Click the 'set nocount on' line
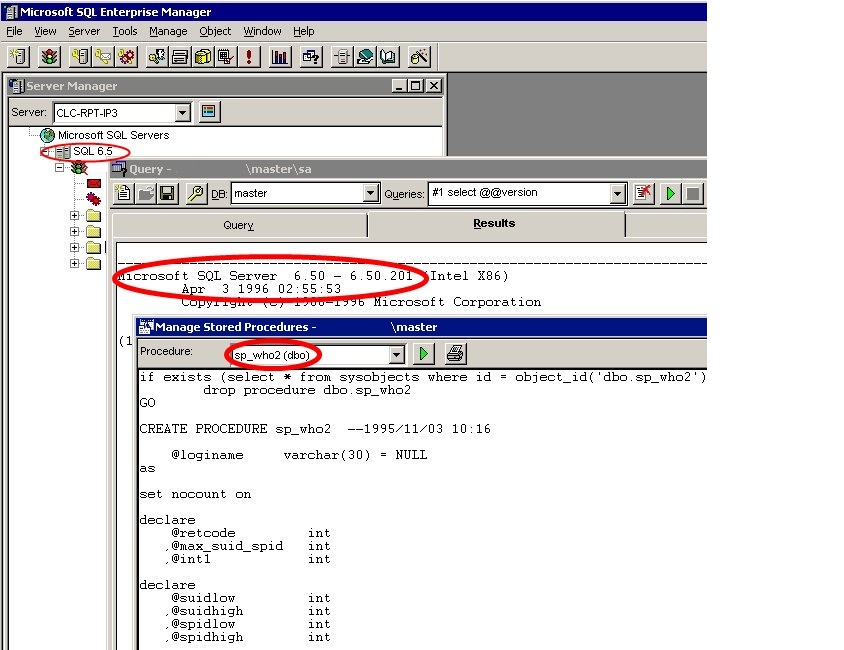This screenshot has width=844, height=650. click(x=195, y=494)
